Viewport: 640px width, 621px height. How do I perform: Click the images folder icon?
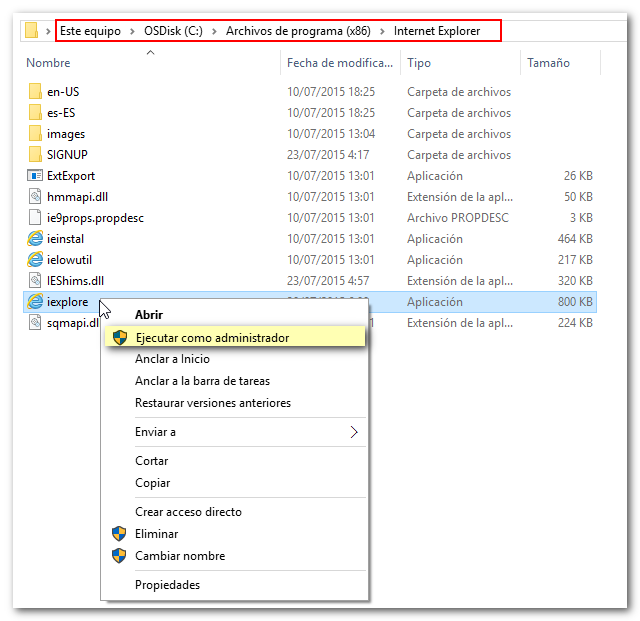click(x=35, y=134)
